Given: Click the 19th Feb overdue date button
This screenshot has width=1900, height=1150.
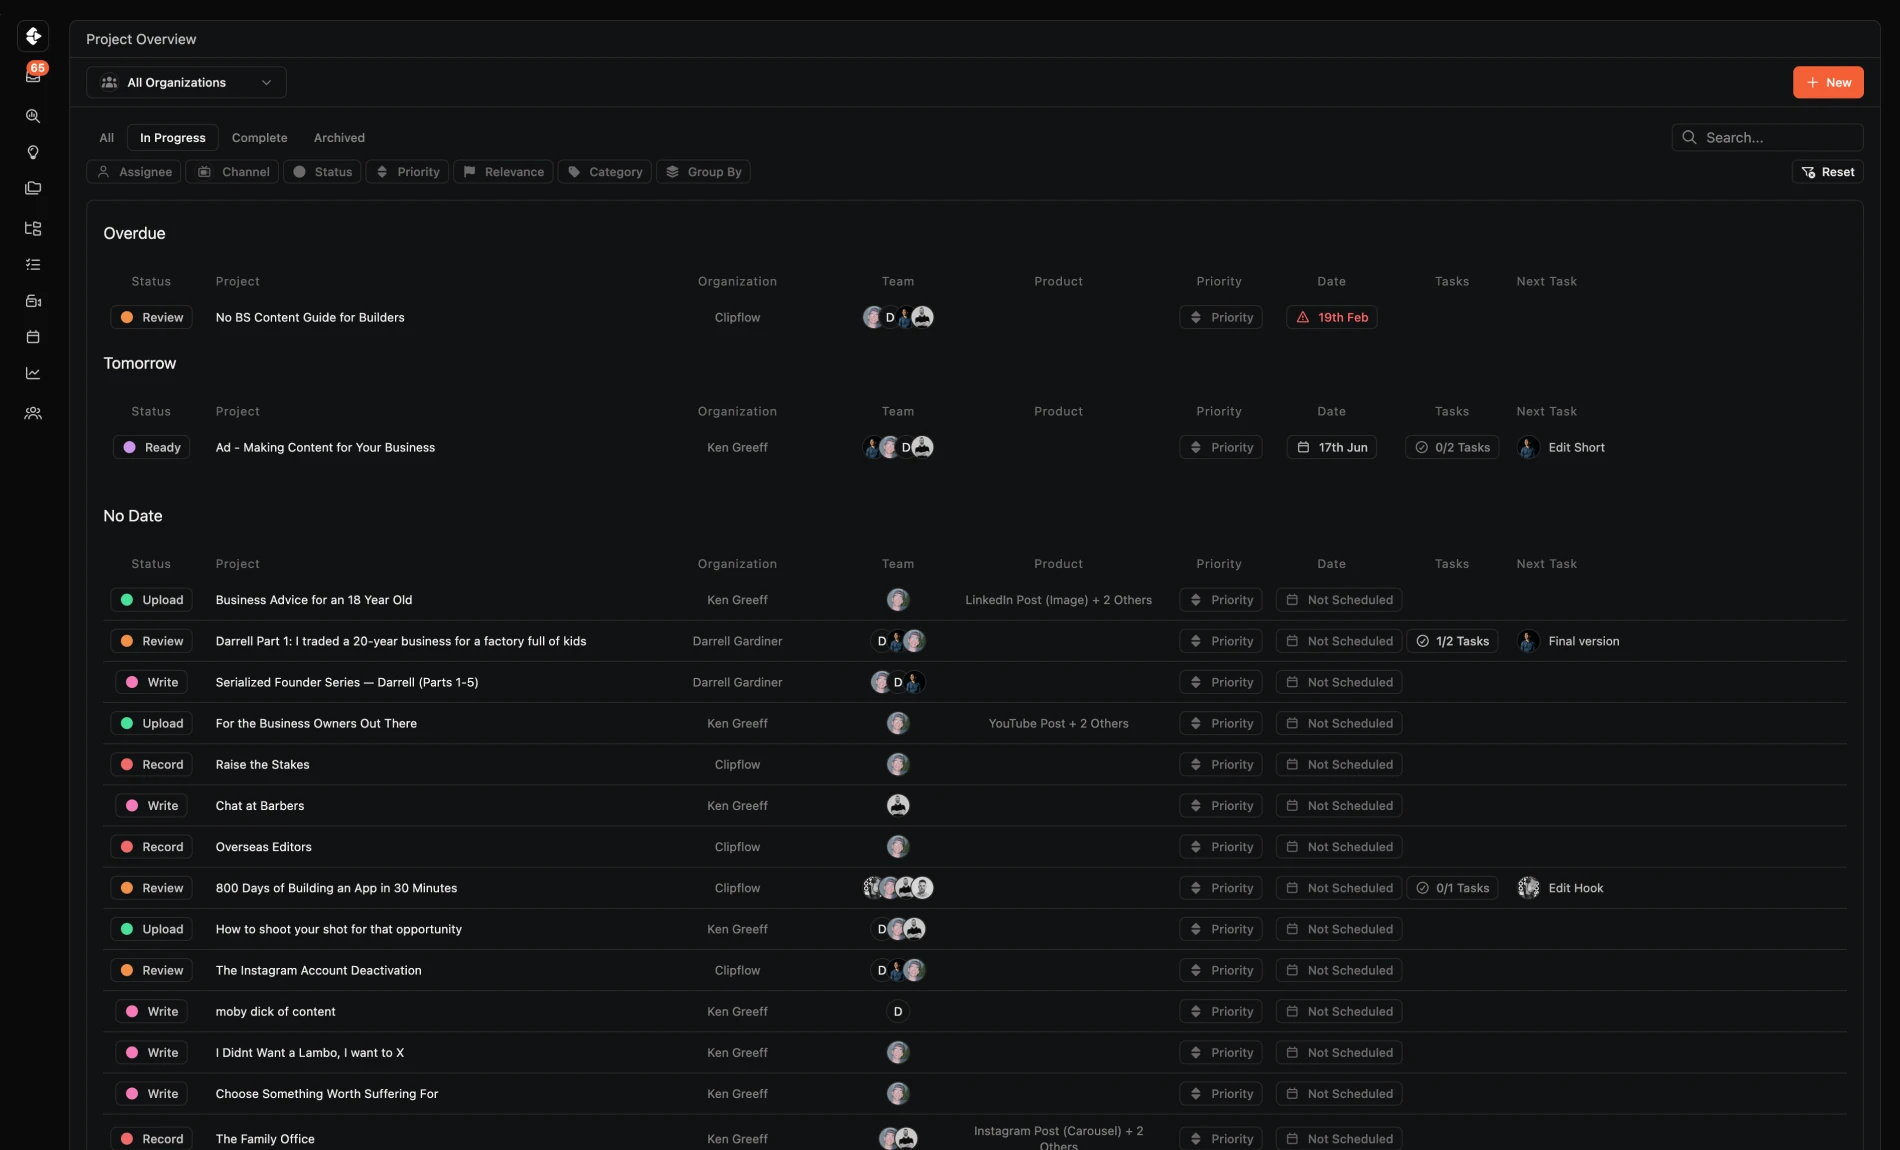Looking at the screenshot, I should 1331,317.
